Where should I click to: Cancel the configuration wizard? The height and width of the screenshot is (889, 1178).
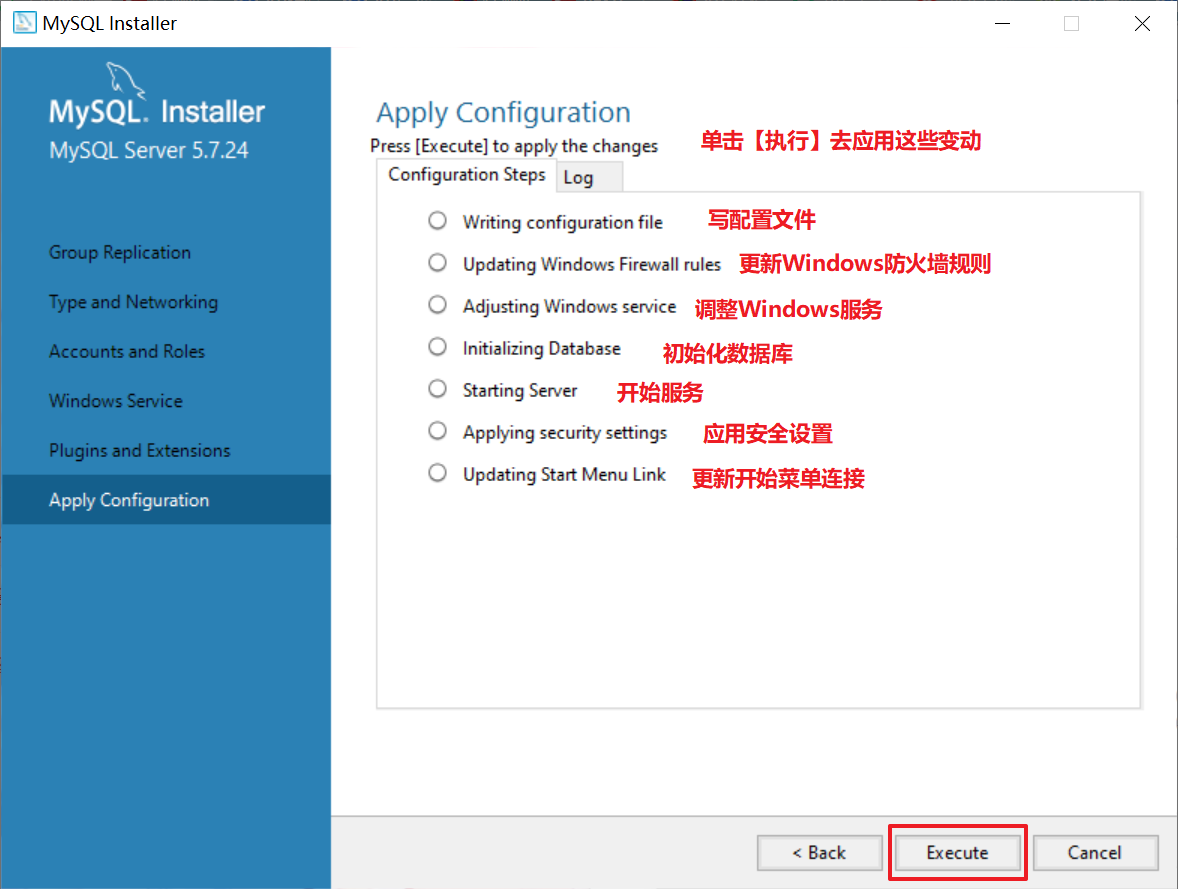coord(1095,852)
